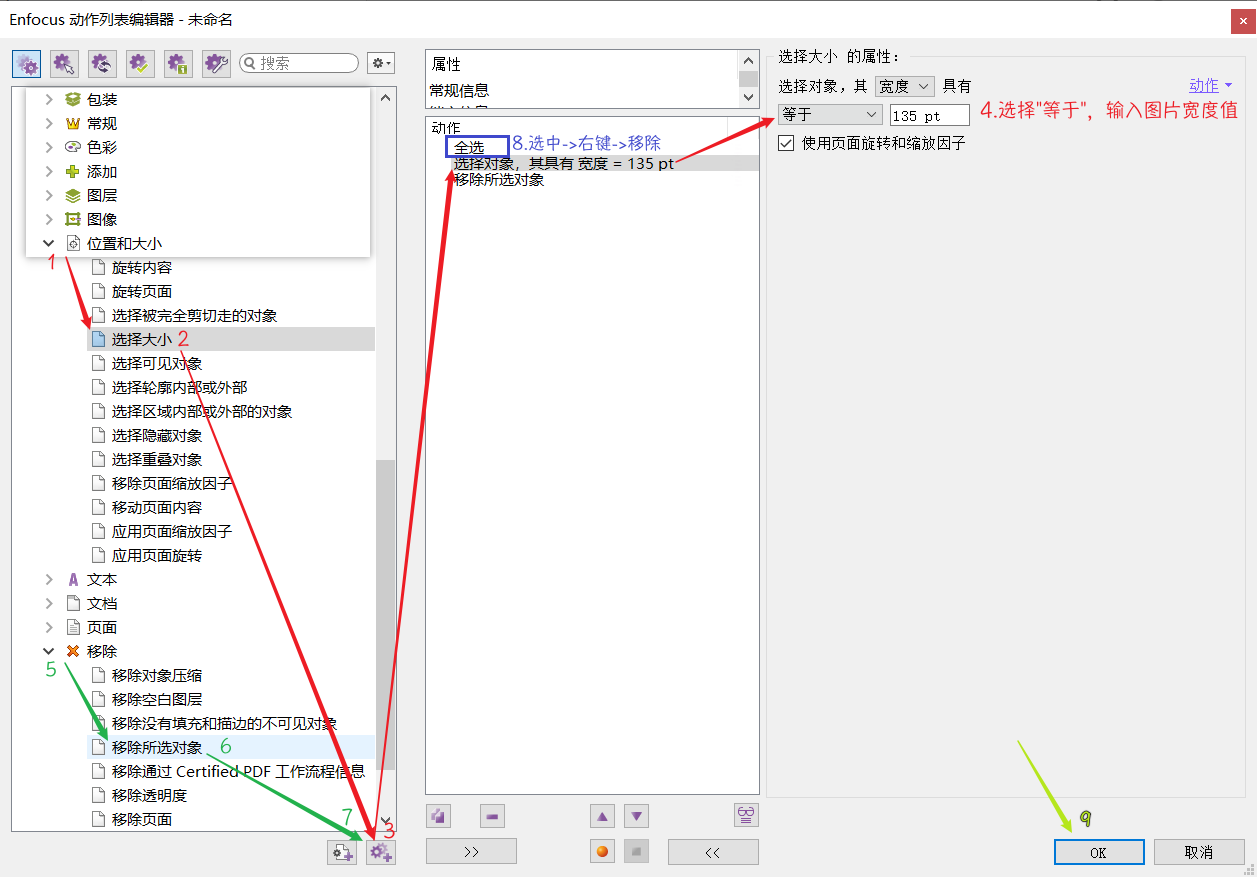Expand the 图层 category
The height and width of the screenshot is (877, 1257).
coord(49,195)
